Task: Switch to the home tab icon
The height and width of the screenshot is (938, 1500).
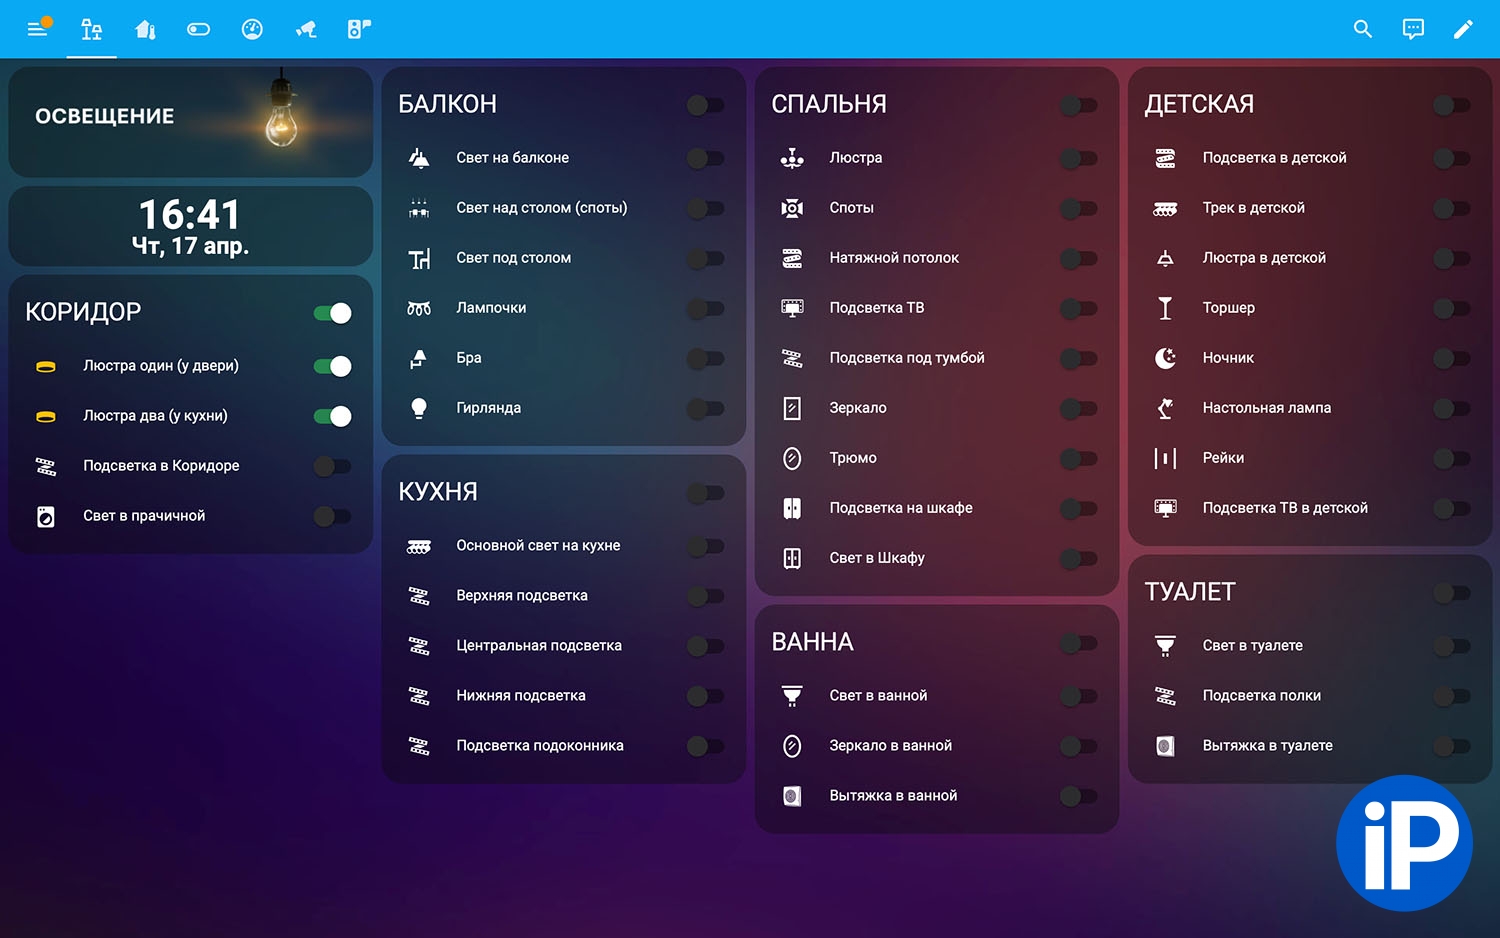Action: (145, 29)
